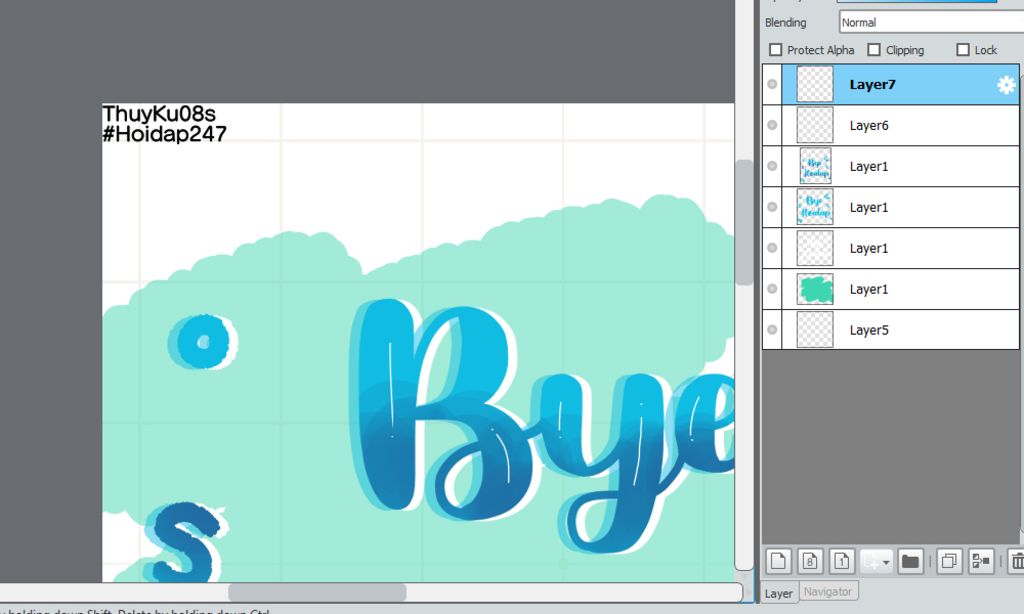Click the canvas horizontal scrollbar thumb
This screenshot has height=614, width=1024.
pos(317,592)
